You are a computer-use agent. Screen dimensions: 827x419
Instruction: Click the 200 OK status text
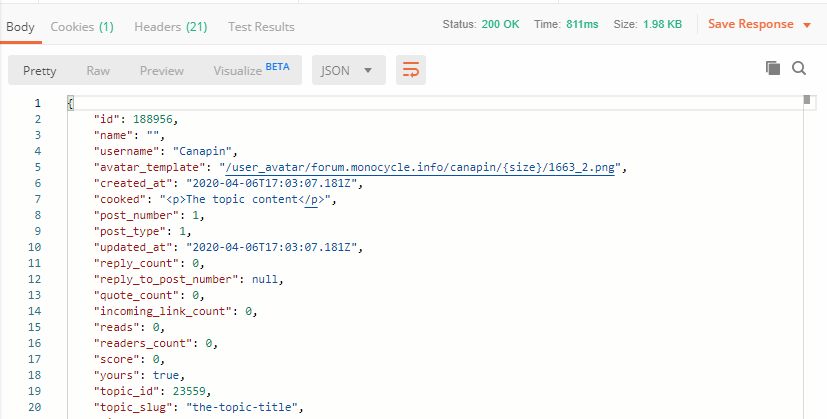pyautogui.click(x=500, y=24)
